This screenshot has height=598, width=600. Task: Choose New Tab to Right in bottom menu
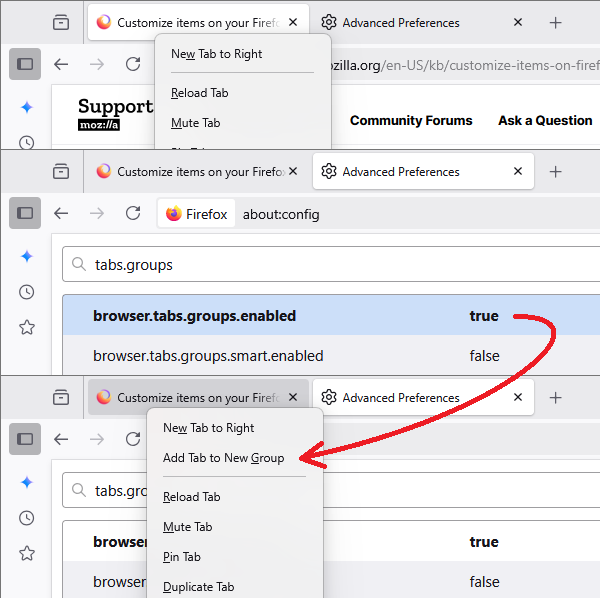click(x=208, y=428)
